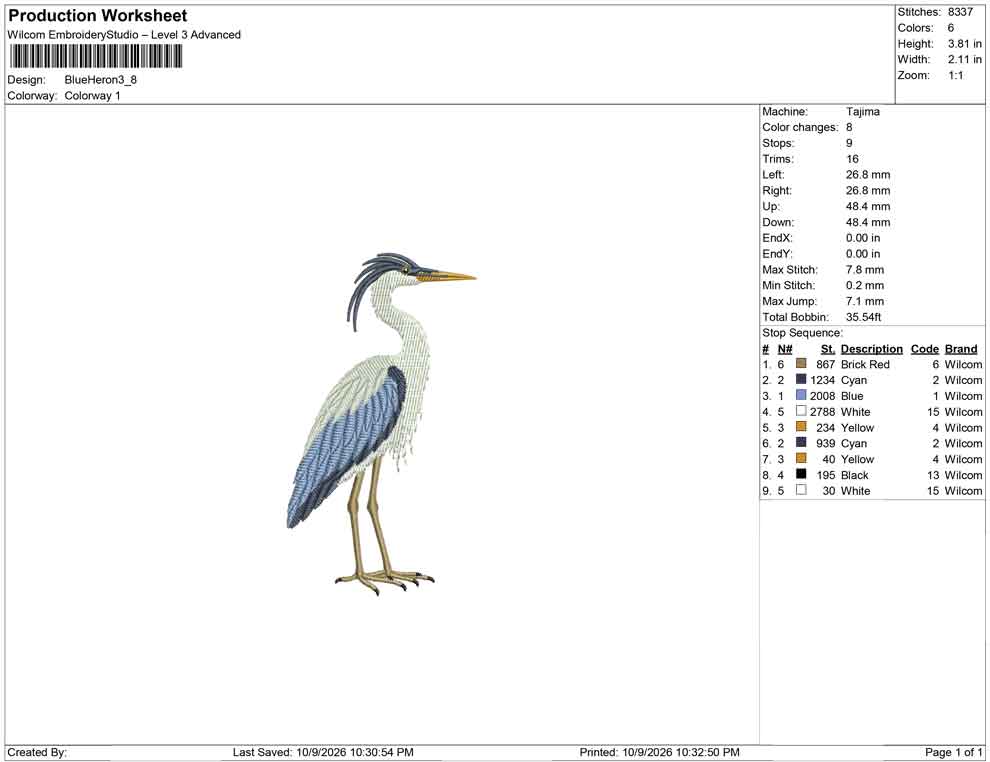Click the Min Stitch value '0.2 mm'
990x762 pixels.
pyautogui.click(x=865, y=285)
